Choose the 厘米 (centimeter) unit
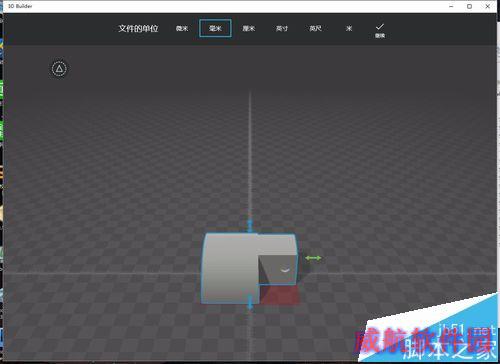Viewport: 500px width, 364px height. coord(249,29)
